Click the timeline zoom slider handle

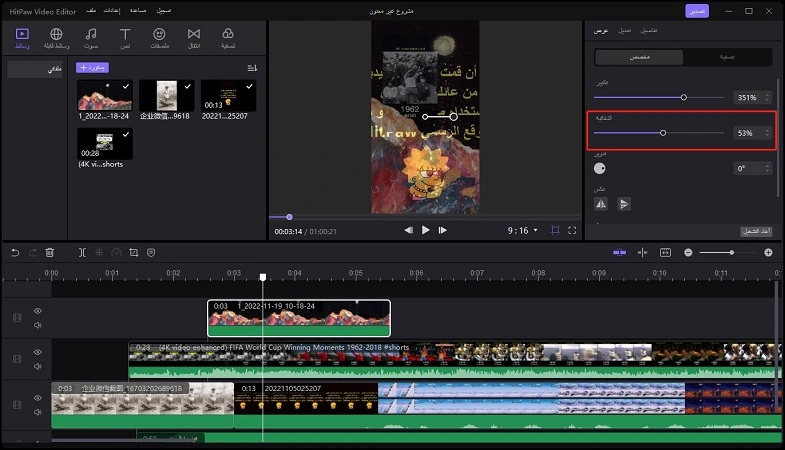[x=731, y=253]
